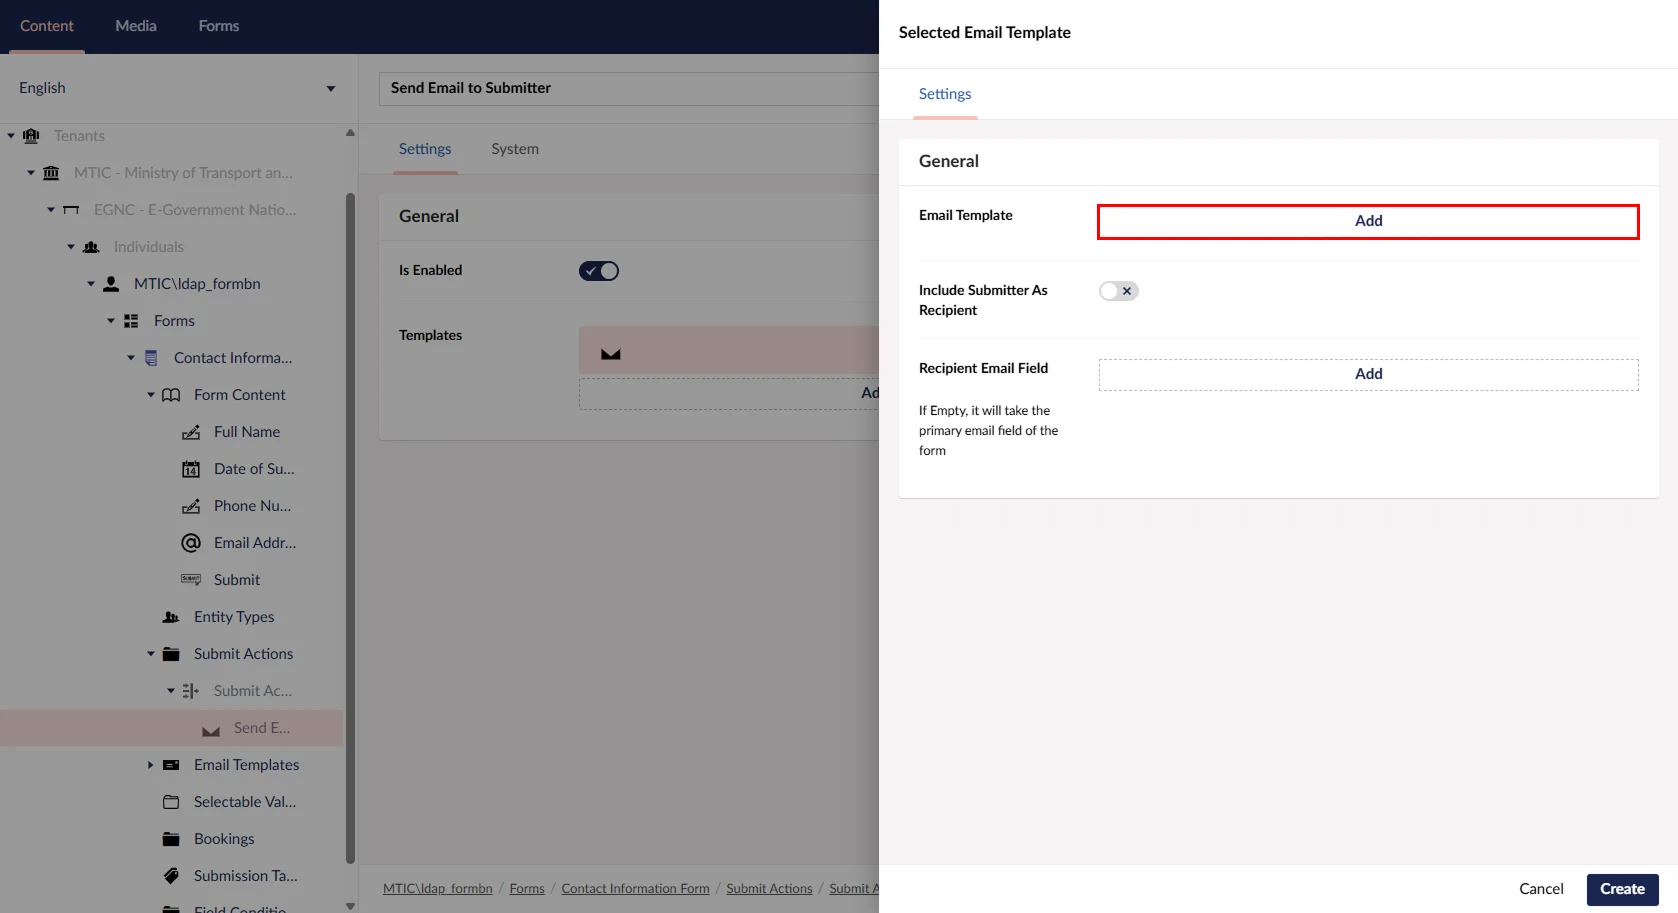Screen dimensions: 1678x913
Task: Enable Include Submitter As Recipient toggle
Action: 1118,291
